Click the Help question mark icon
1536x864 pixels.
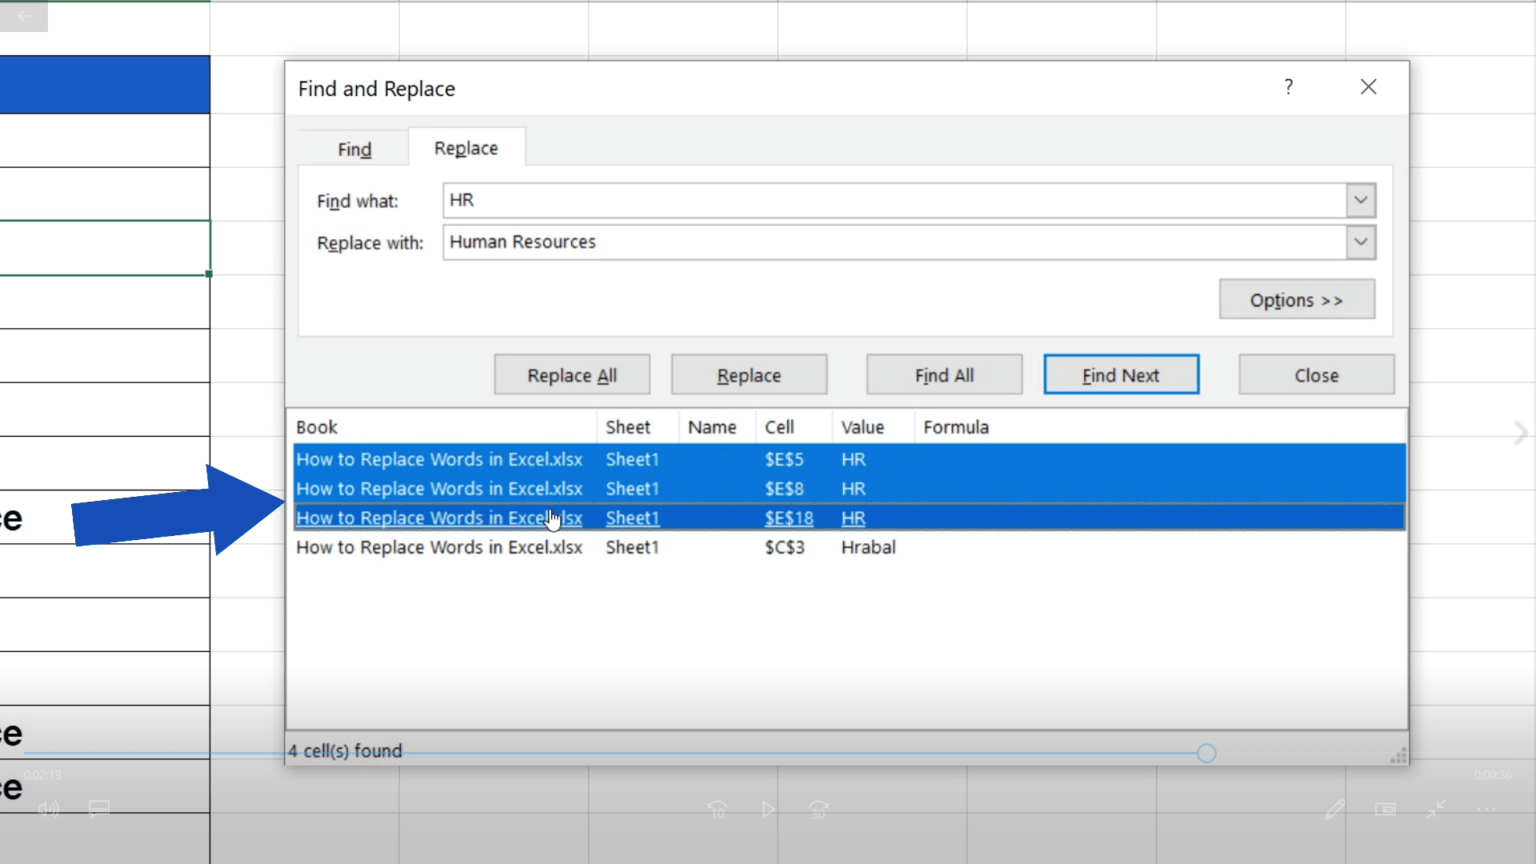(x=1288, y=87)
